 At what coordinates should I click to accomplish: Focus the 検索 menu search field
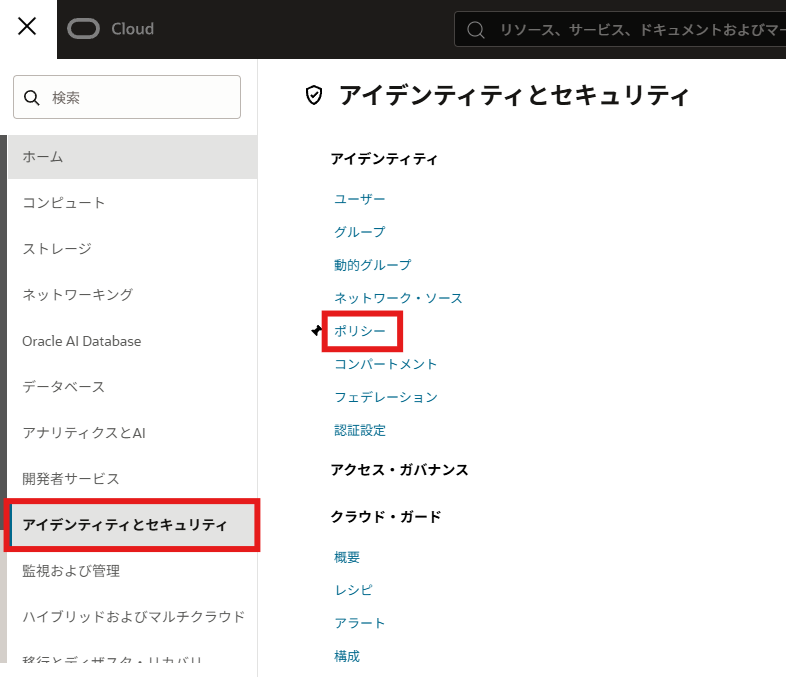pos(127,97)
